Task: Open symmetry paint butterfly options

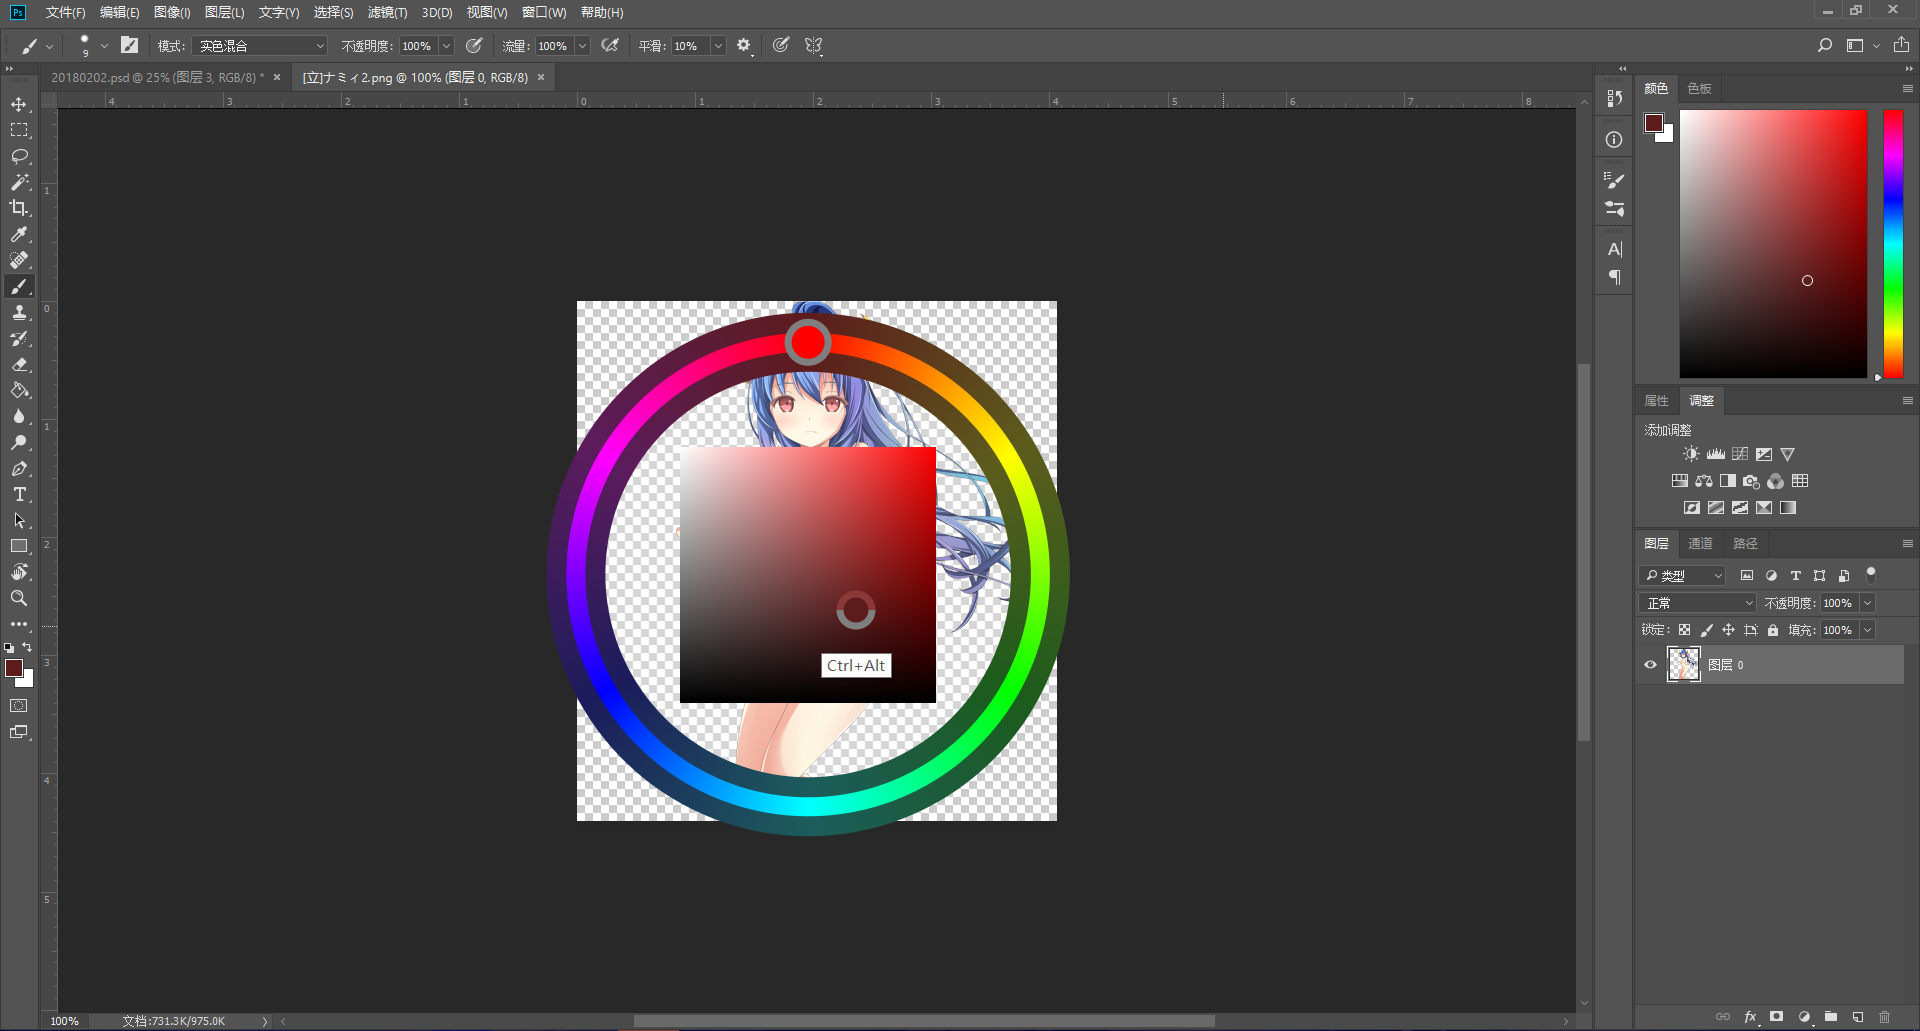Action: (814, 46)
